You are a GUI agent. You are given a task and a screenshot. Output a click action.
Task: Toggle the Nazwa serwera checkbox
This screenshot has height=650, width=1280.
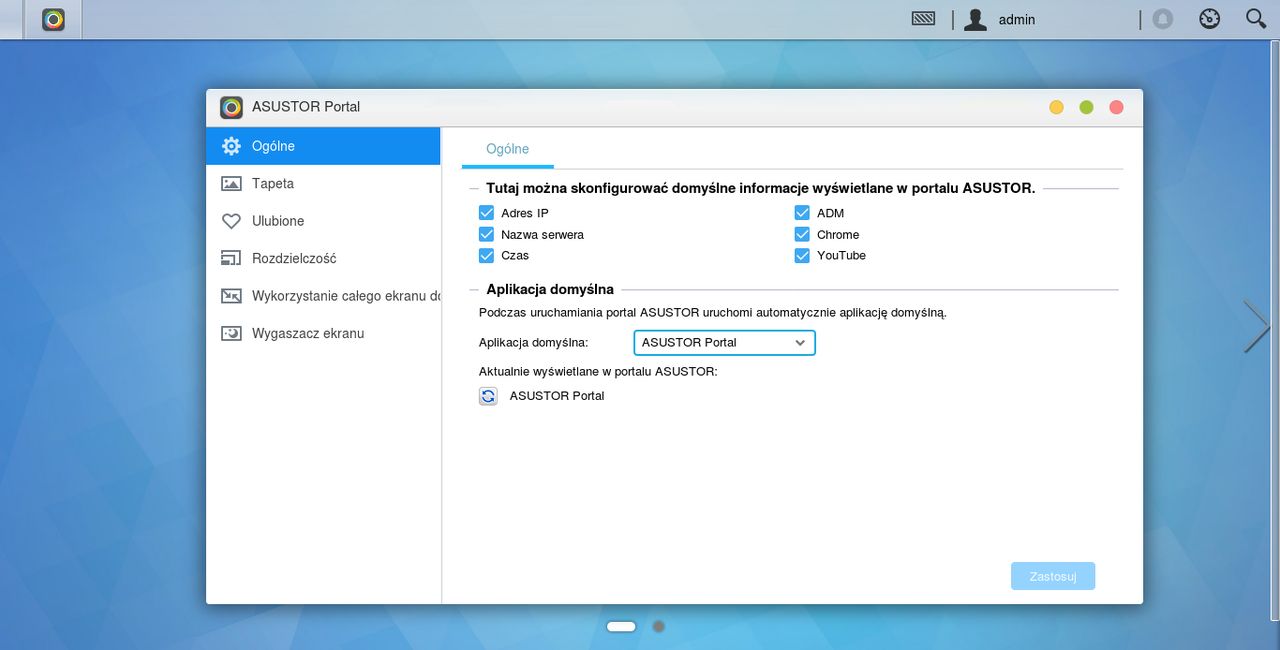pos(486,234)
